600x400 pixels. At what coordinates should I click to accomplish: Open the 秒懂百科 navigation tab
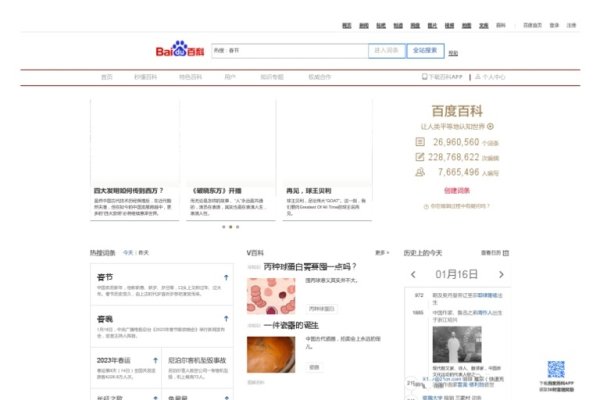(145, 77)
